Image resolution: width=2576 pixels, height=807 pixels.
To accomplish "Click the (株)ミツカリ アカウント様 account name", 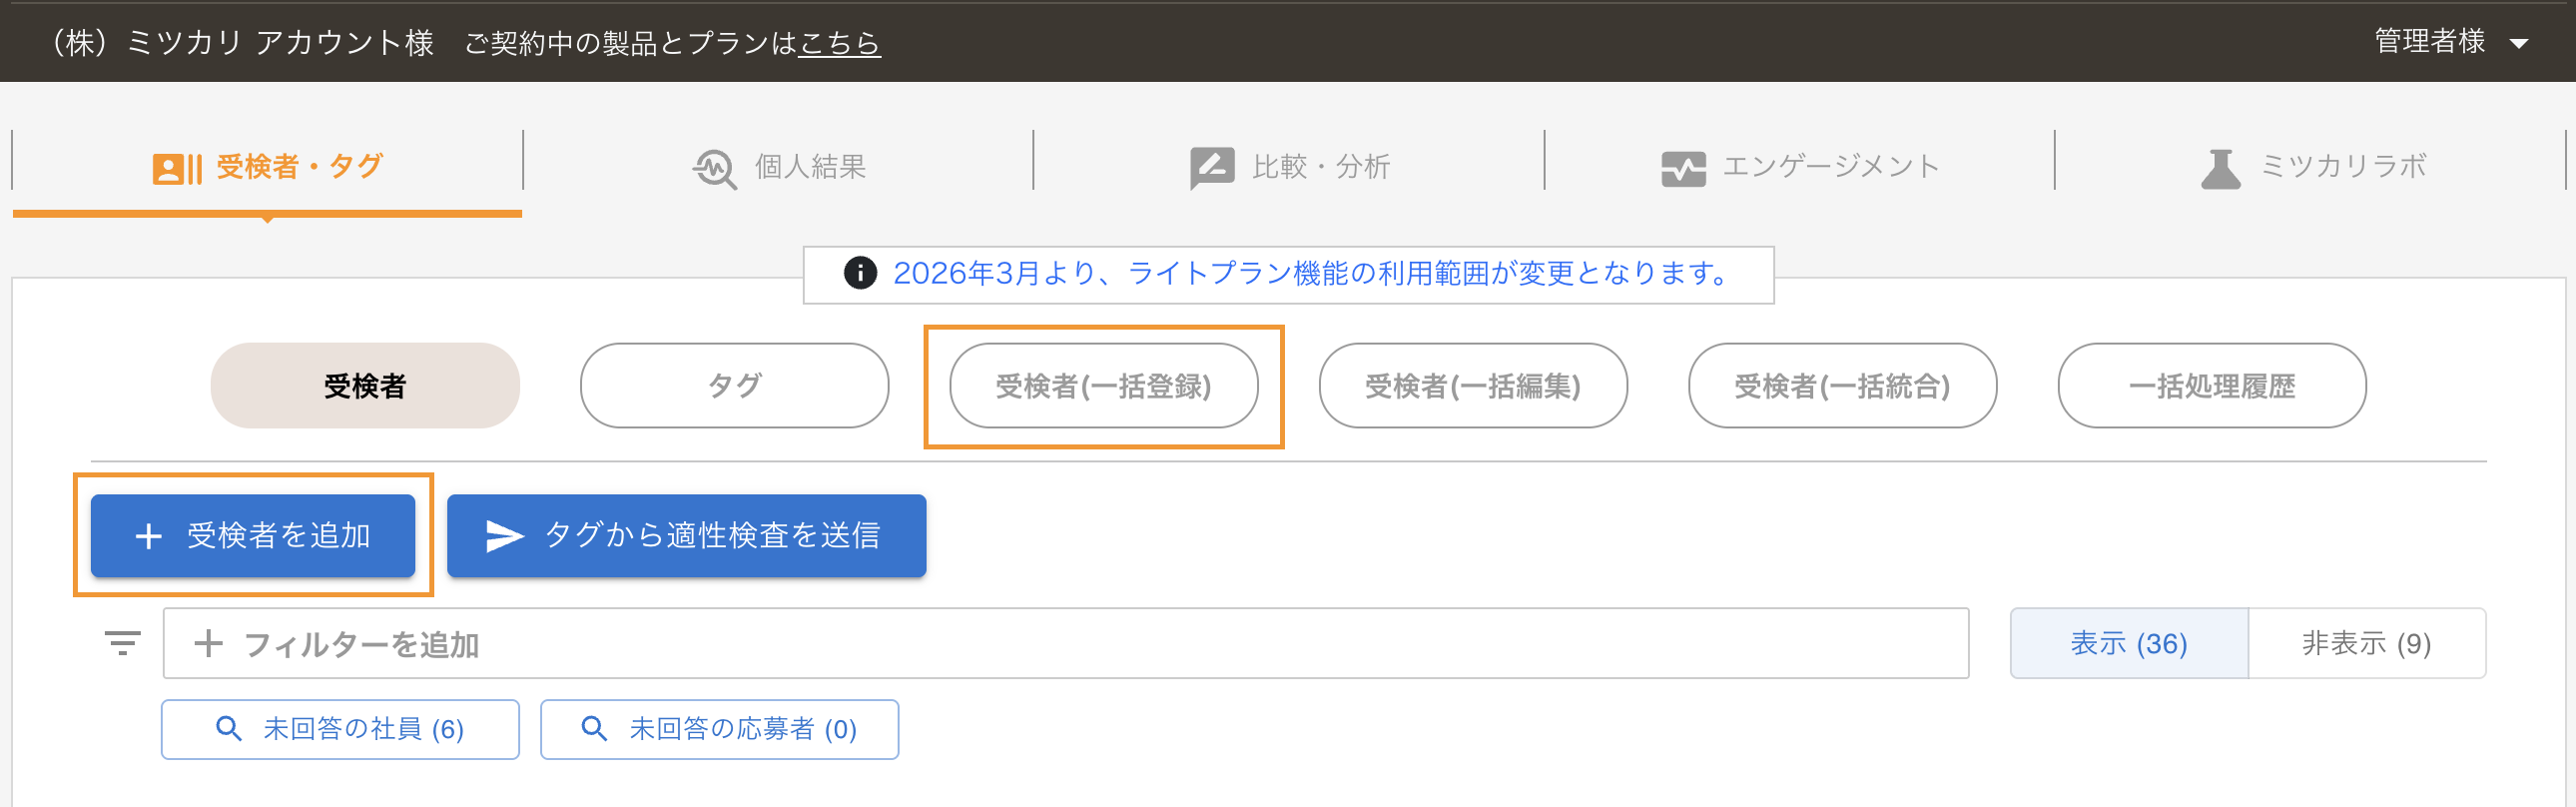I will 242,43.
